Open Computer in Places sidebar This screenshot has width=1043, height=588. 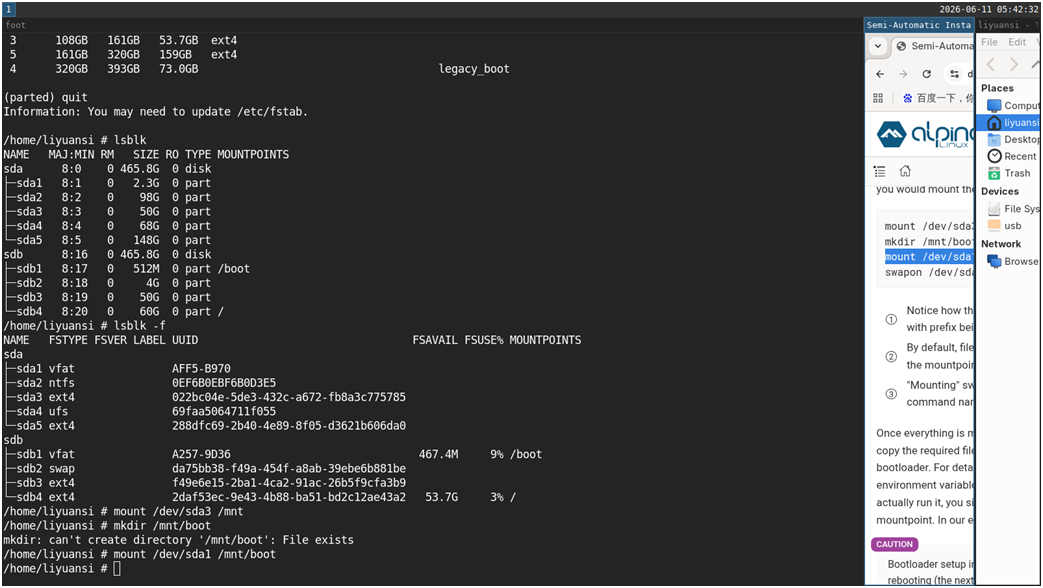coord(1012,106)
